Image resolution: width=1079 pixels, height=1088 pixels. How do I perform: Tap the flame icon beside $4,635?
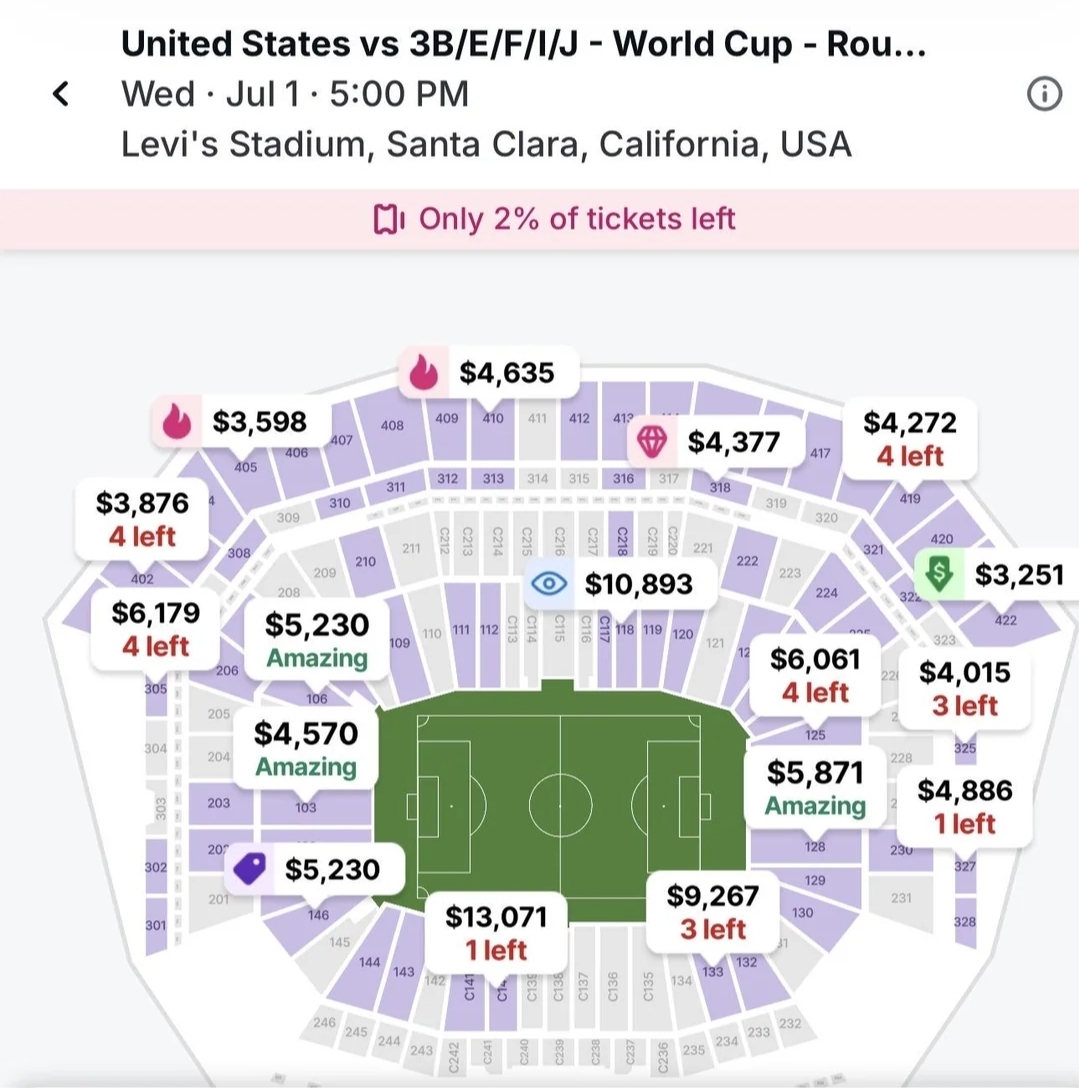pyautogui.click(x=423, y=372)
